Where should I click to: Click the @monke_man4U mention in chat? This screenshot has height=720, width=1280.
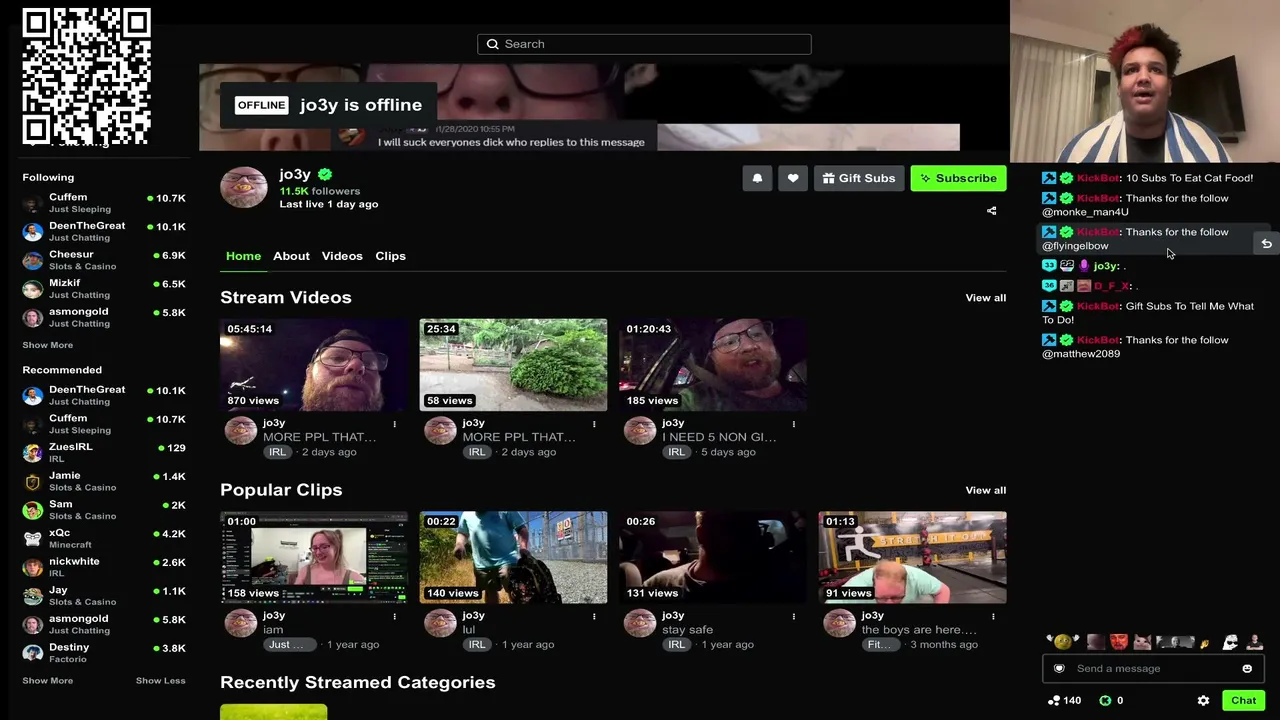pos(1085,212)
